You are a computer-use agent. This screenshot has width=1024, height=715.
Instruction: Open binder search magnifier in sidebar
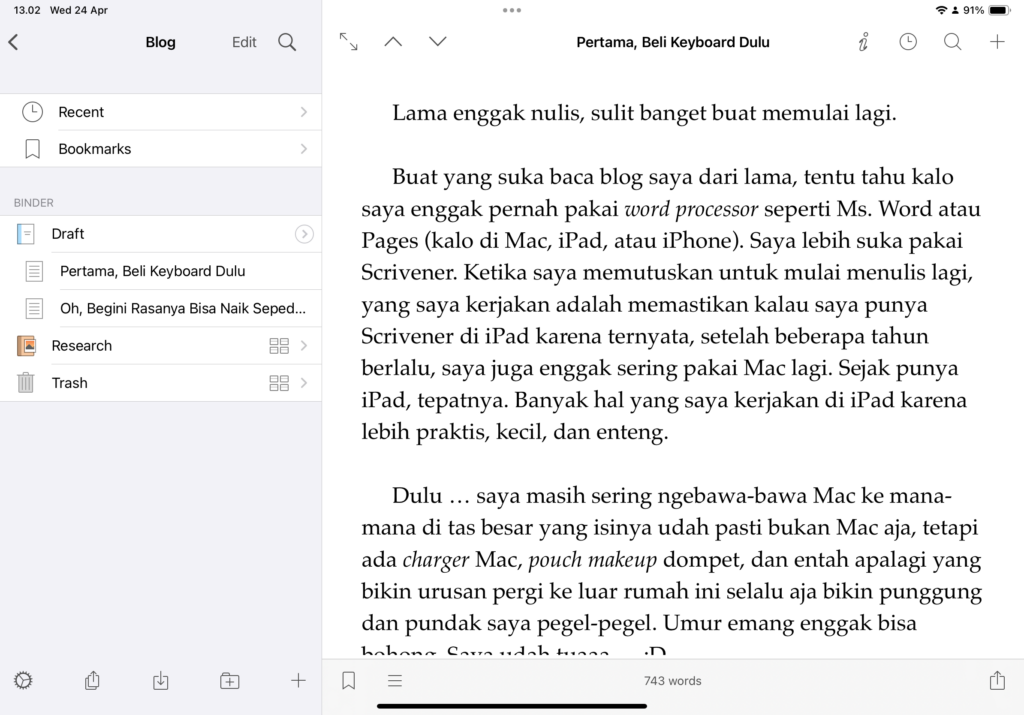(x=287, y=42)
